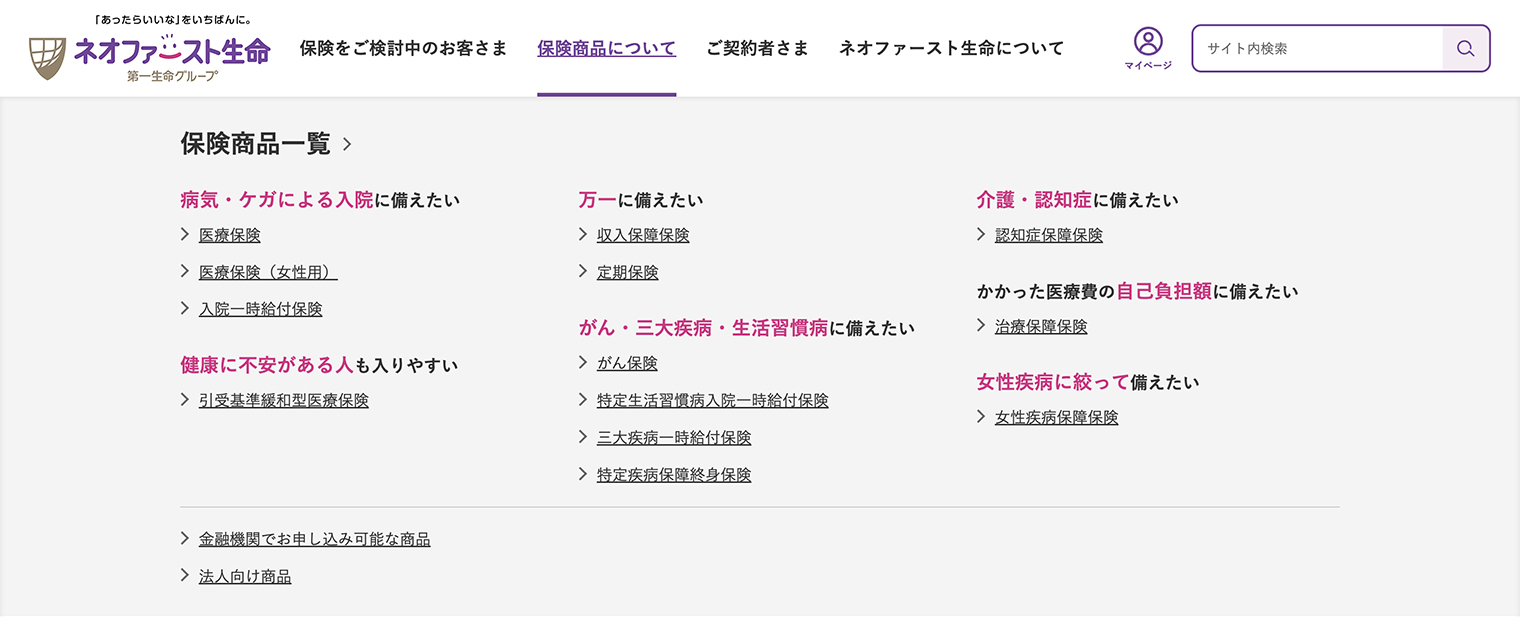Click the chevron beside 保険商品一覧
1520x617 pixels.
click(x=347, y=145)
